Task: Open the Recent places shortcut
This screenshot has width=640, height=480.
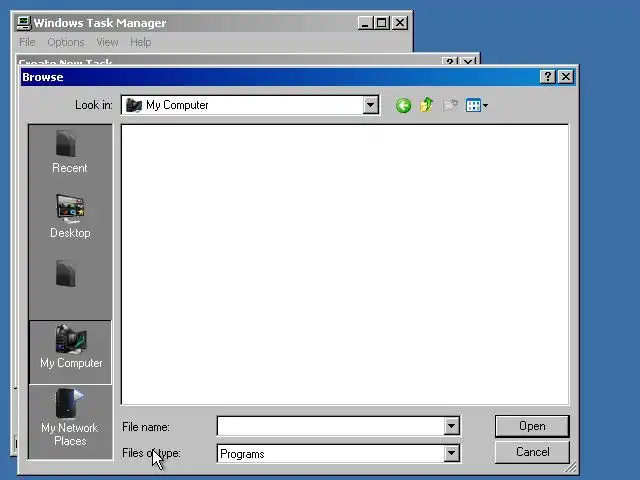Action: [70, 152]
